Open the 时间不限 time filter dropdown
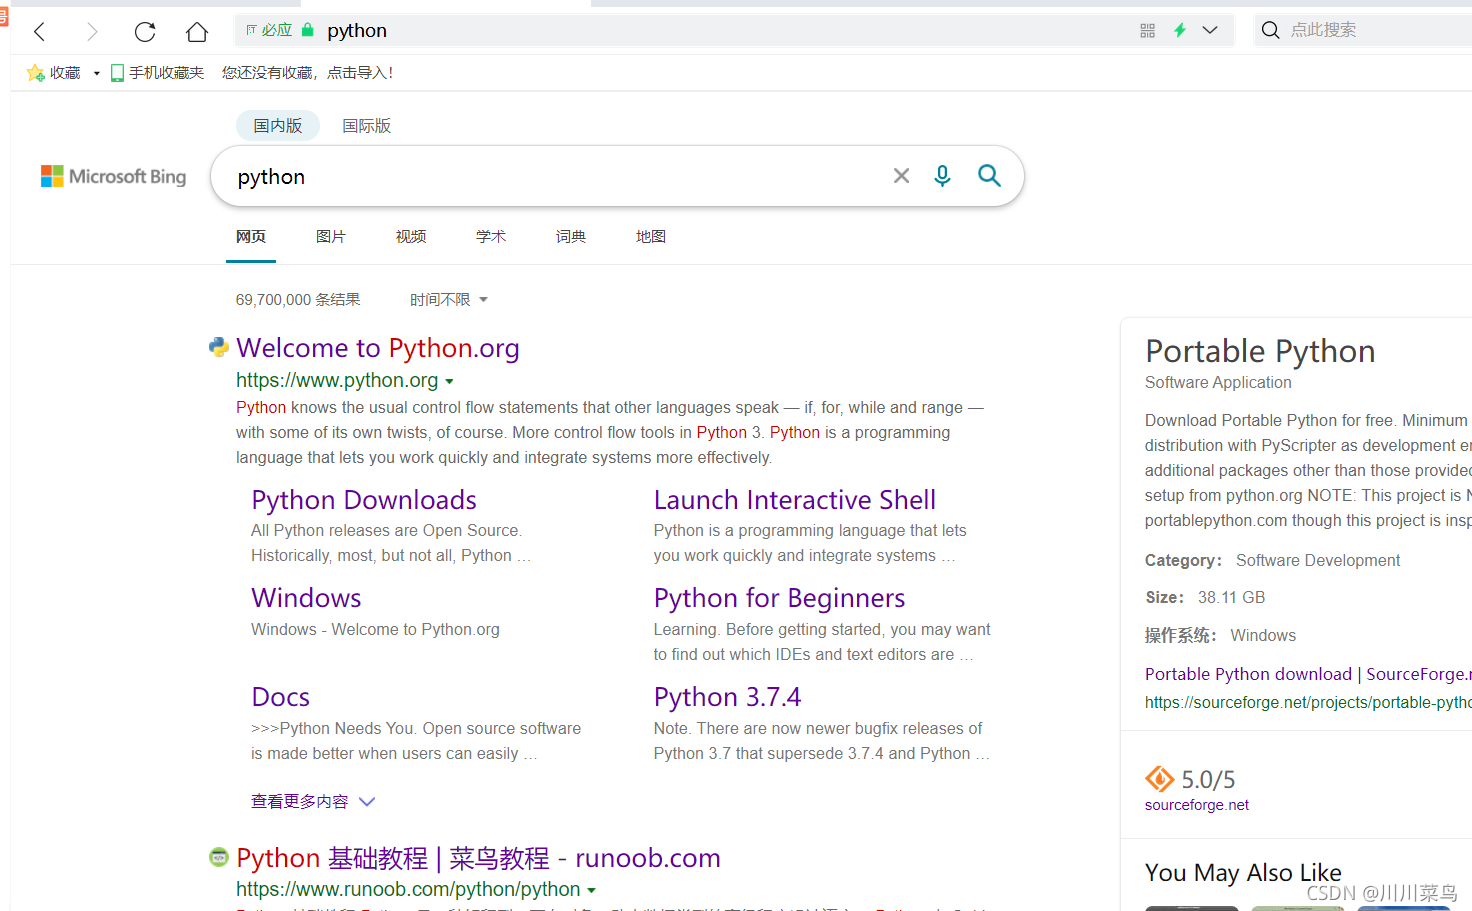Screen dimensions: 1472x911 click(x=449, y=300)
